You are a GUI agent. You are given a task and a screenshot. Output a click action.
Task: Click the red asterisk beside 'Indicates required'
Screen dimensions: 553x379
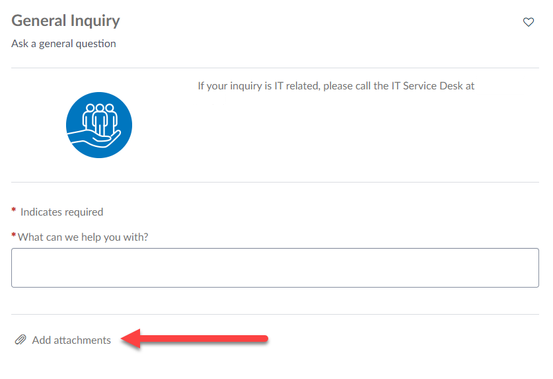(14, 210)
